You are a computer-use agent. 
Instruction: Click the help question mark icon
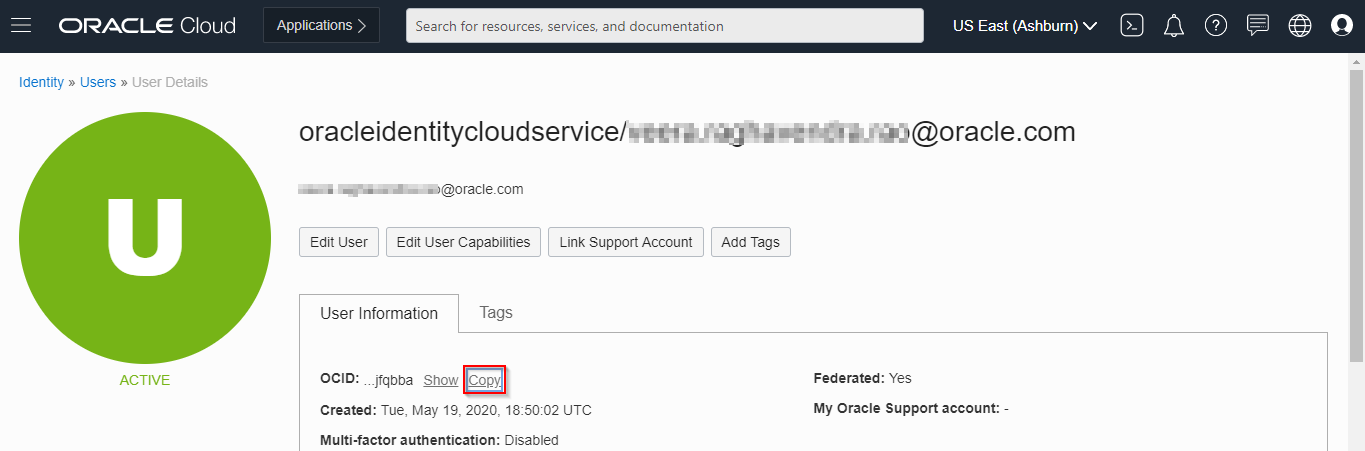(x=1216, y=26)
